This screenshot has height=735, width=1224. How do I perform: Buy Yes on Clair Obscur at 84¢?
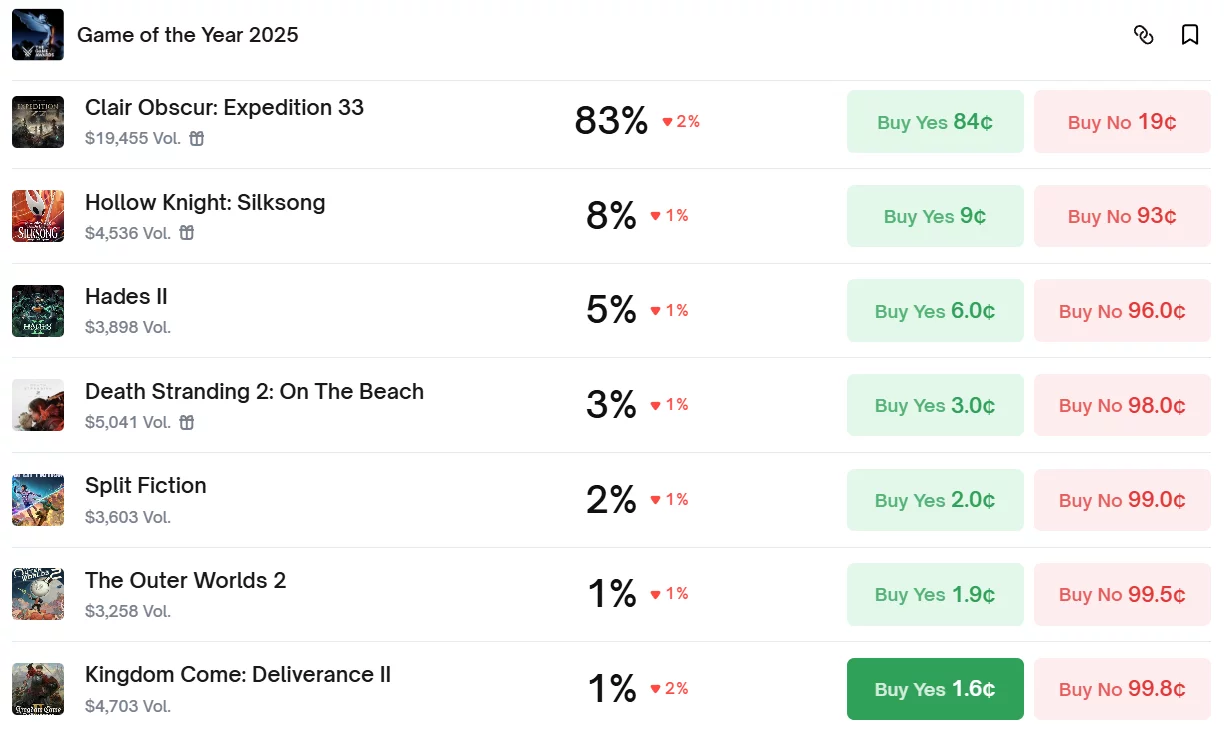(x=935, y=122)
